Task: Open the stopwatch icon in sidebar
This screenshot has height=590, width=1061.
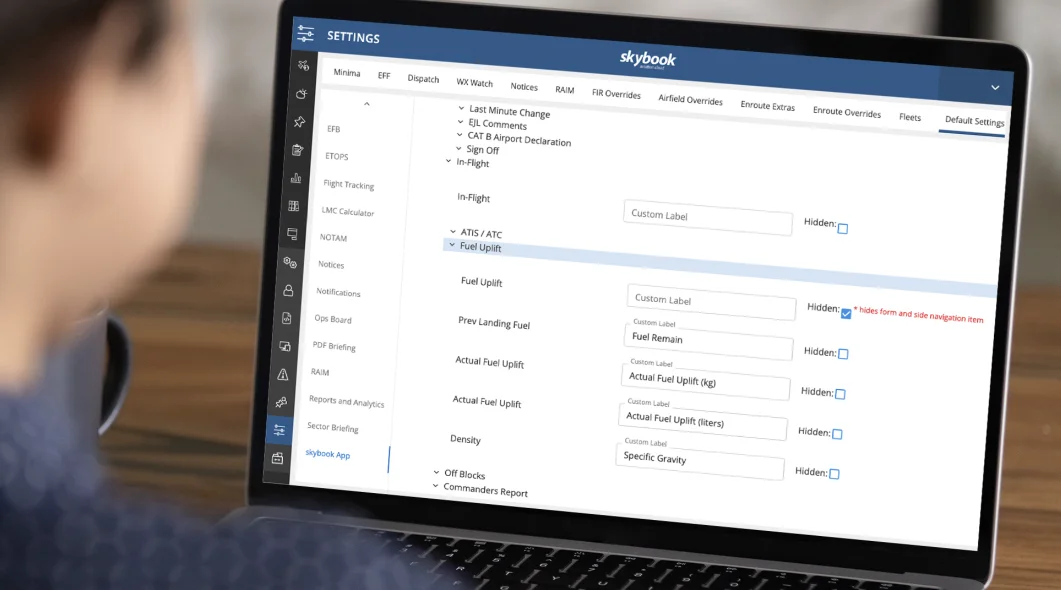Action: (x=301, y=93)
